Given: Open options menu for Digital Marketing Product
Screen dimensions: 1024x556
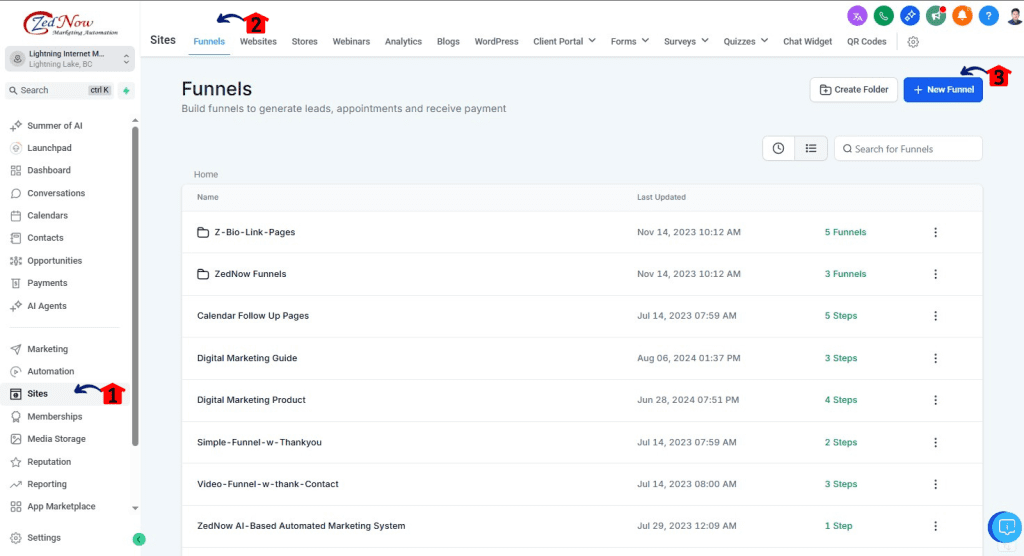Looking at the screenshot, I should [x=935, y=400].
